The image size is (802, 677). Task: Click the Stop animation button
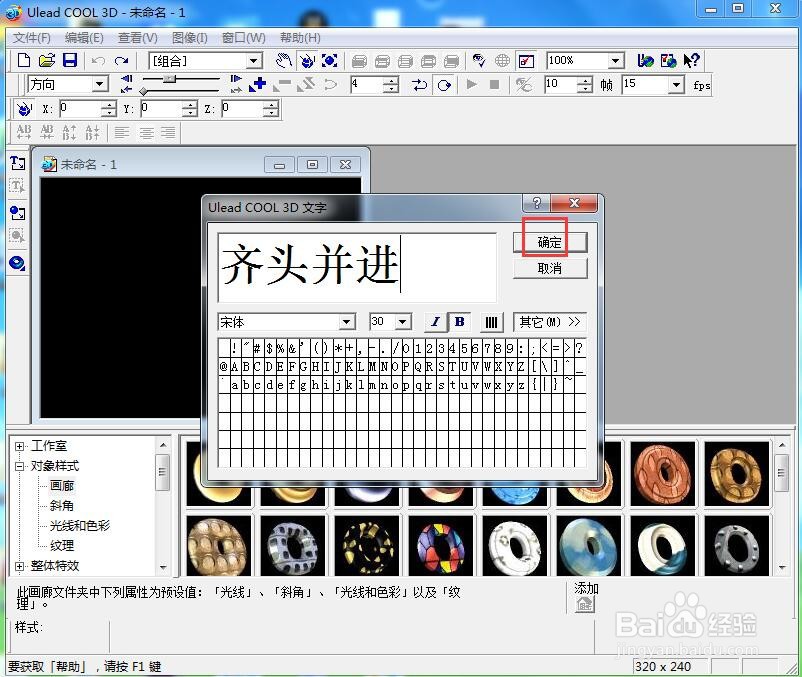click(x=494, y=84)
